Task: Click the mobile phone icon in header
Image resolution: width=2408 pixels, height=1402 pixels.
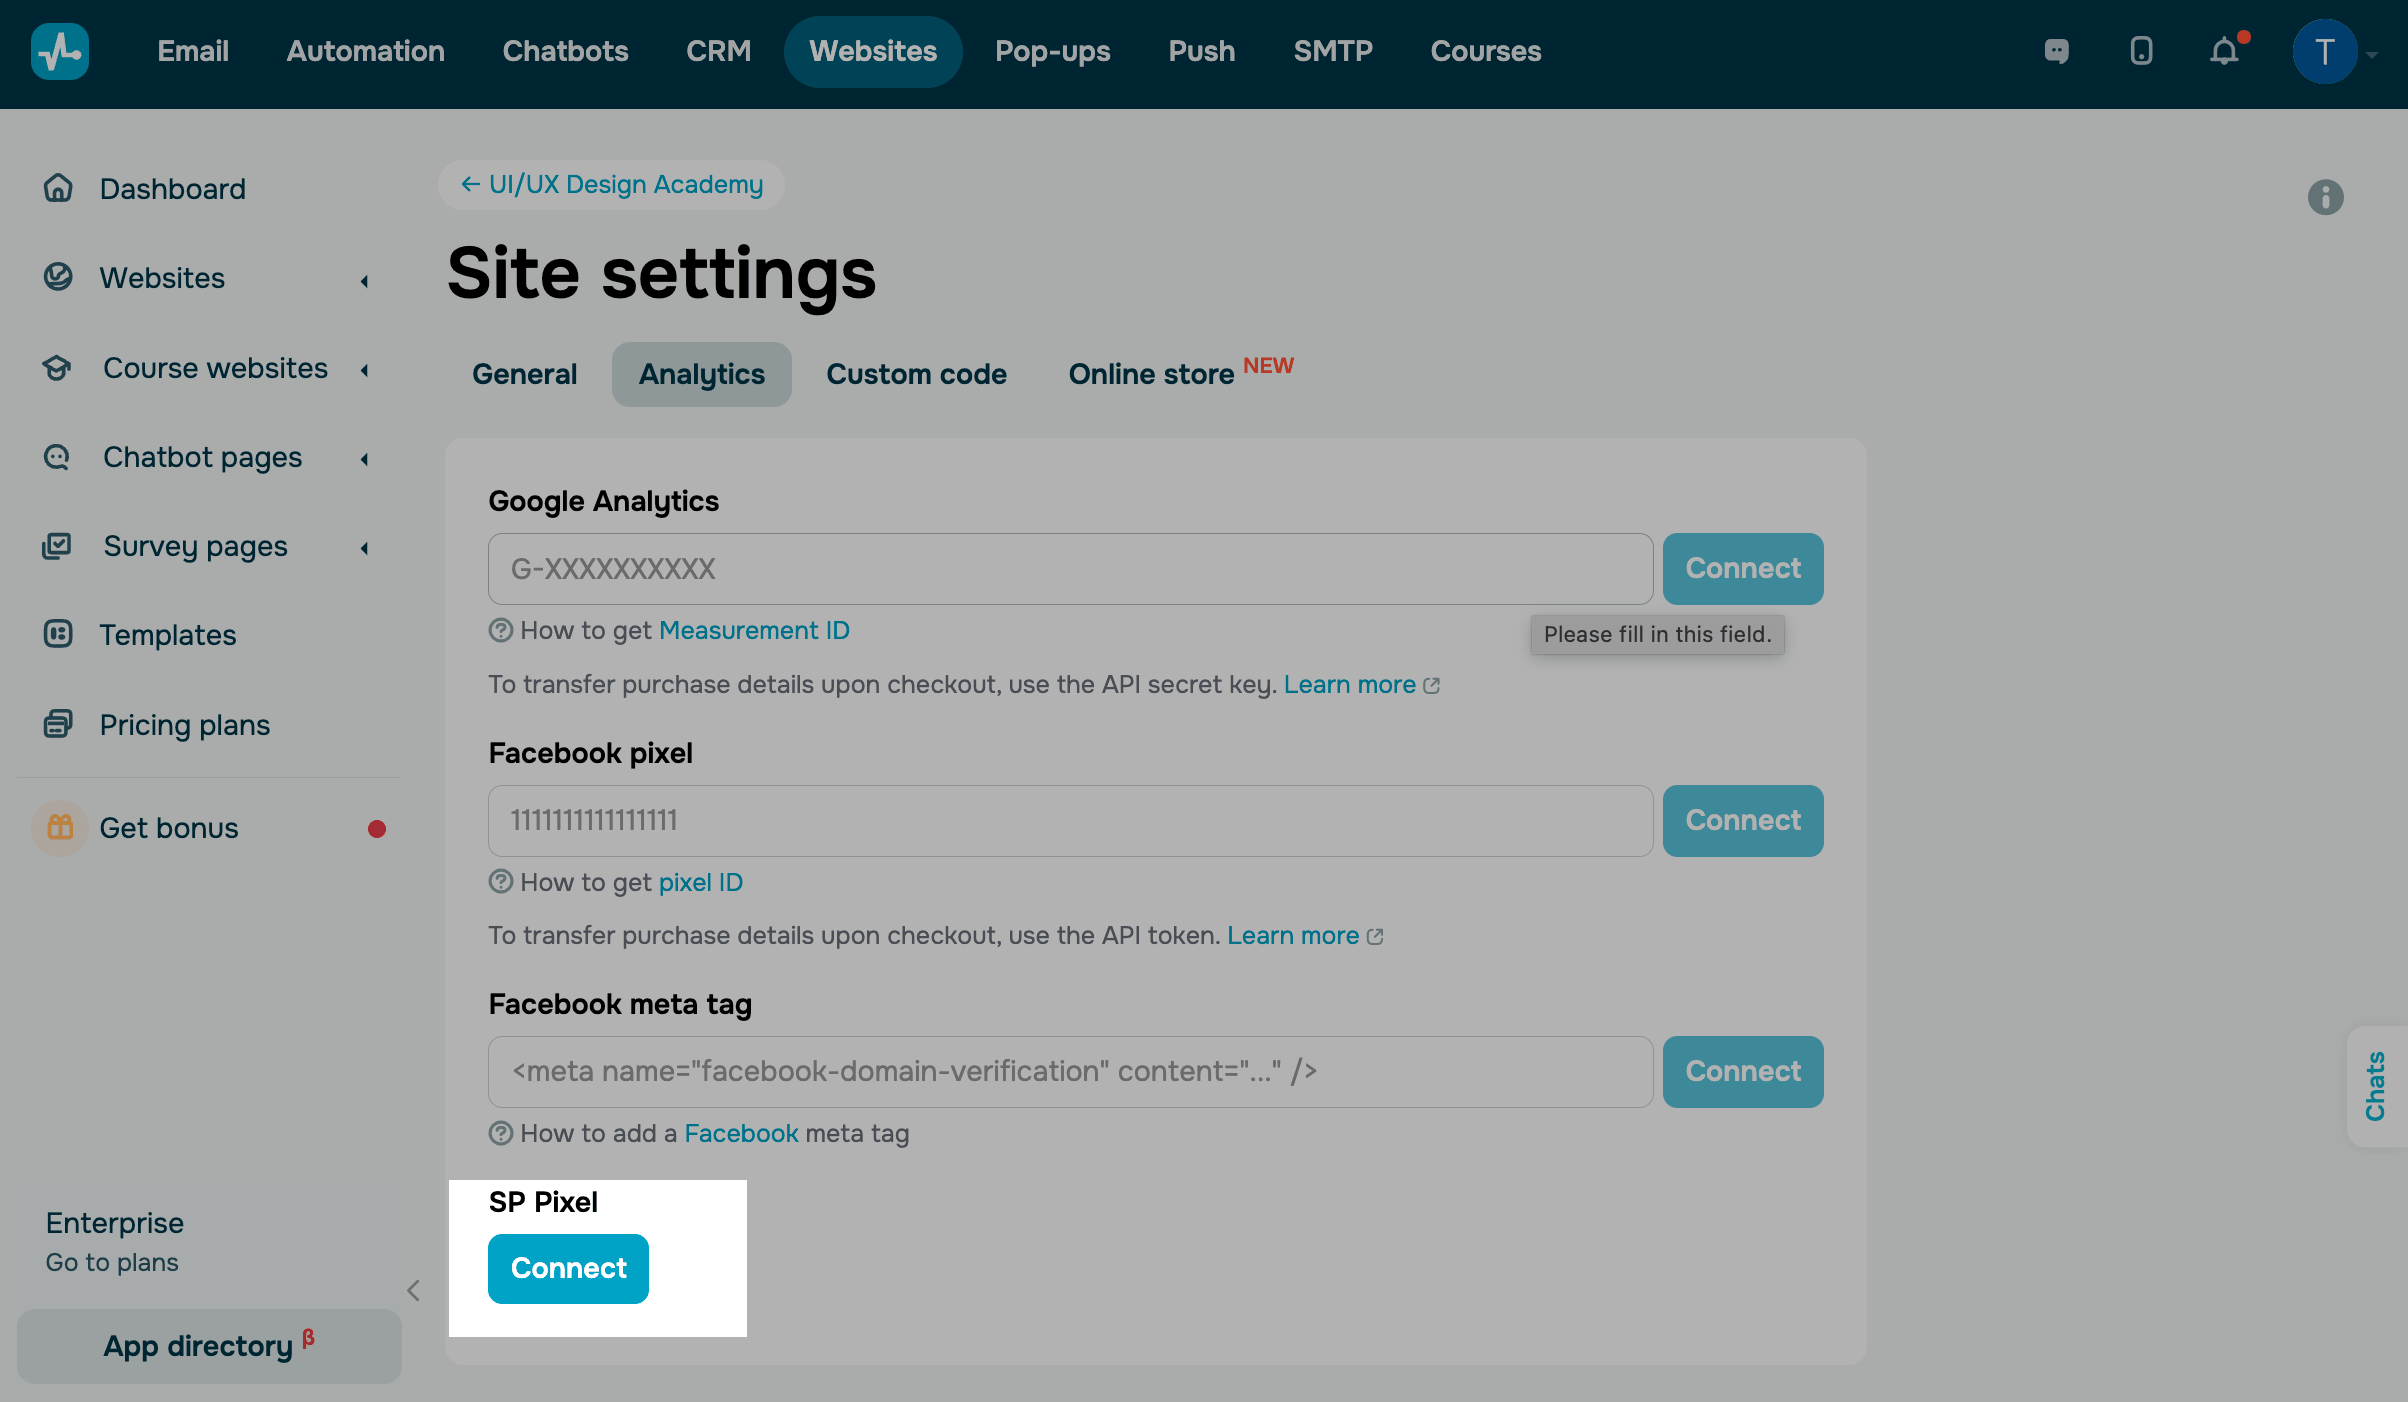Action: [x=2141, y=51]
